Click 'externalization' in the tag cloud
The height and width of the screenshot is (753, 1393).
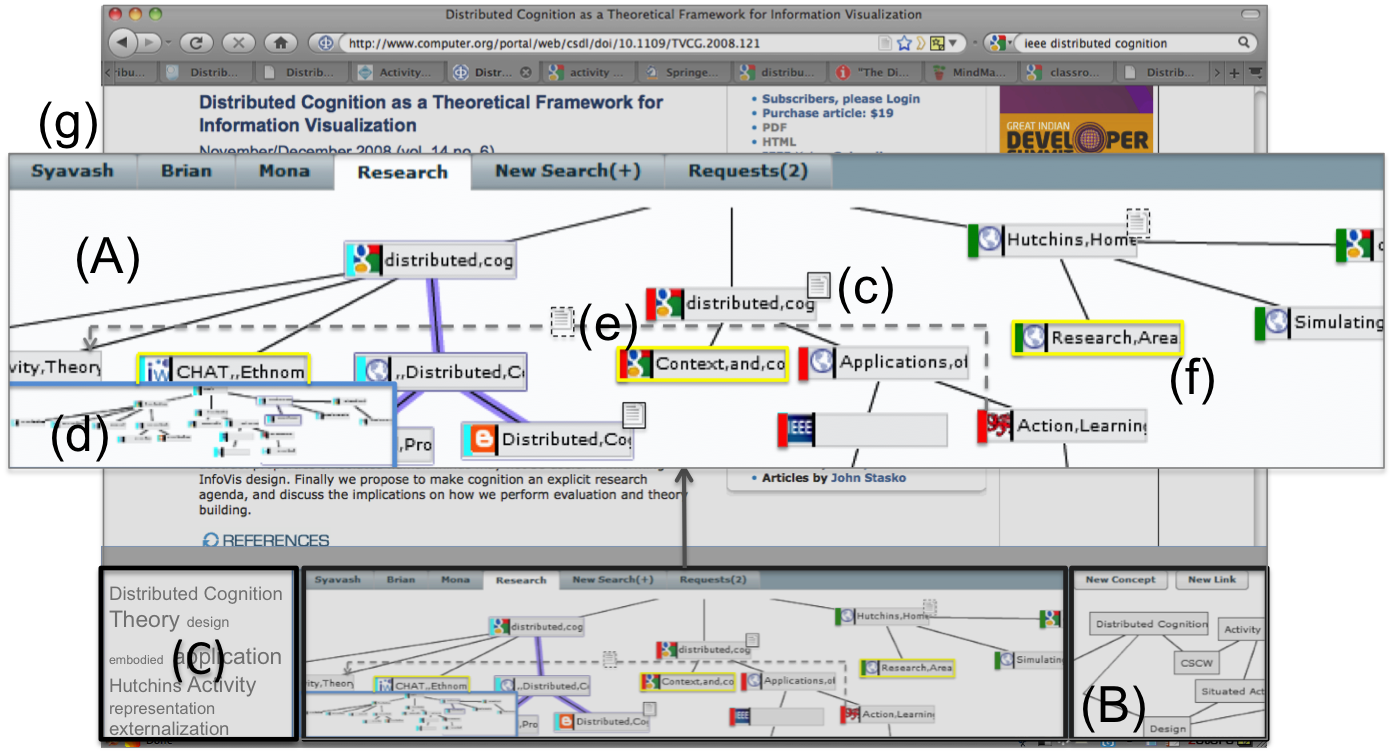pos(169,729)
